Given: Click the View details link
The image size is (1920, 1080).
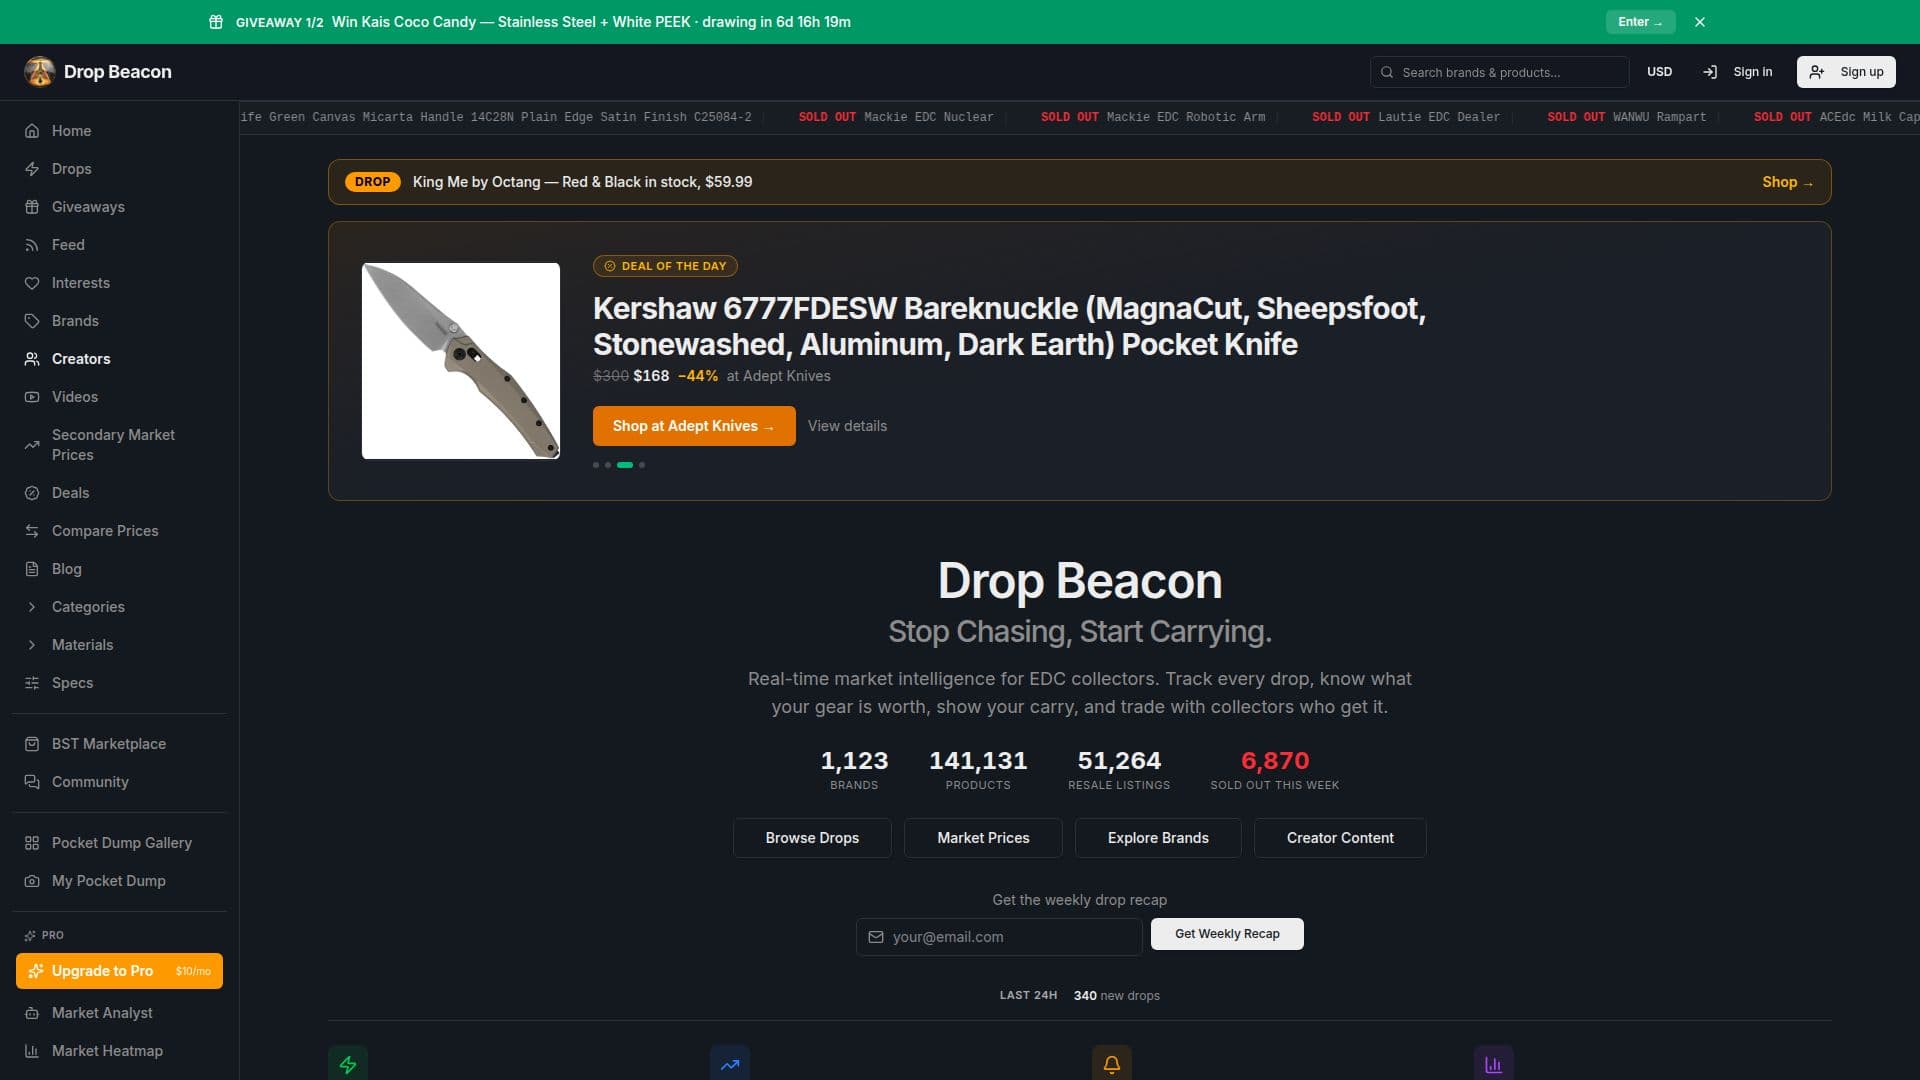Looking at the screenshot, I should 847,426.
